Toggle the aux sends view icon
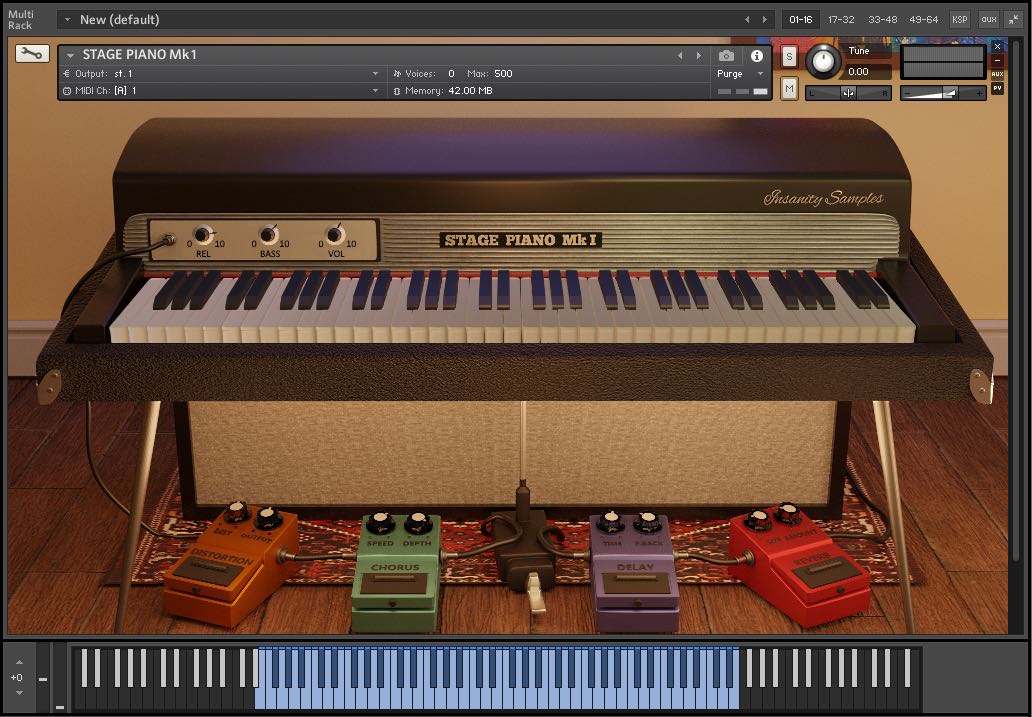1032x717 pixels. pyautogui.click(x=988, y=19)
